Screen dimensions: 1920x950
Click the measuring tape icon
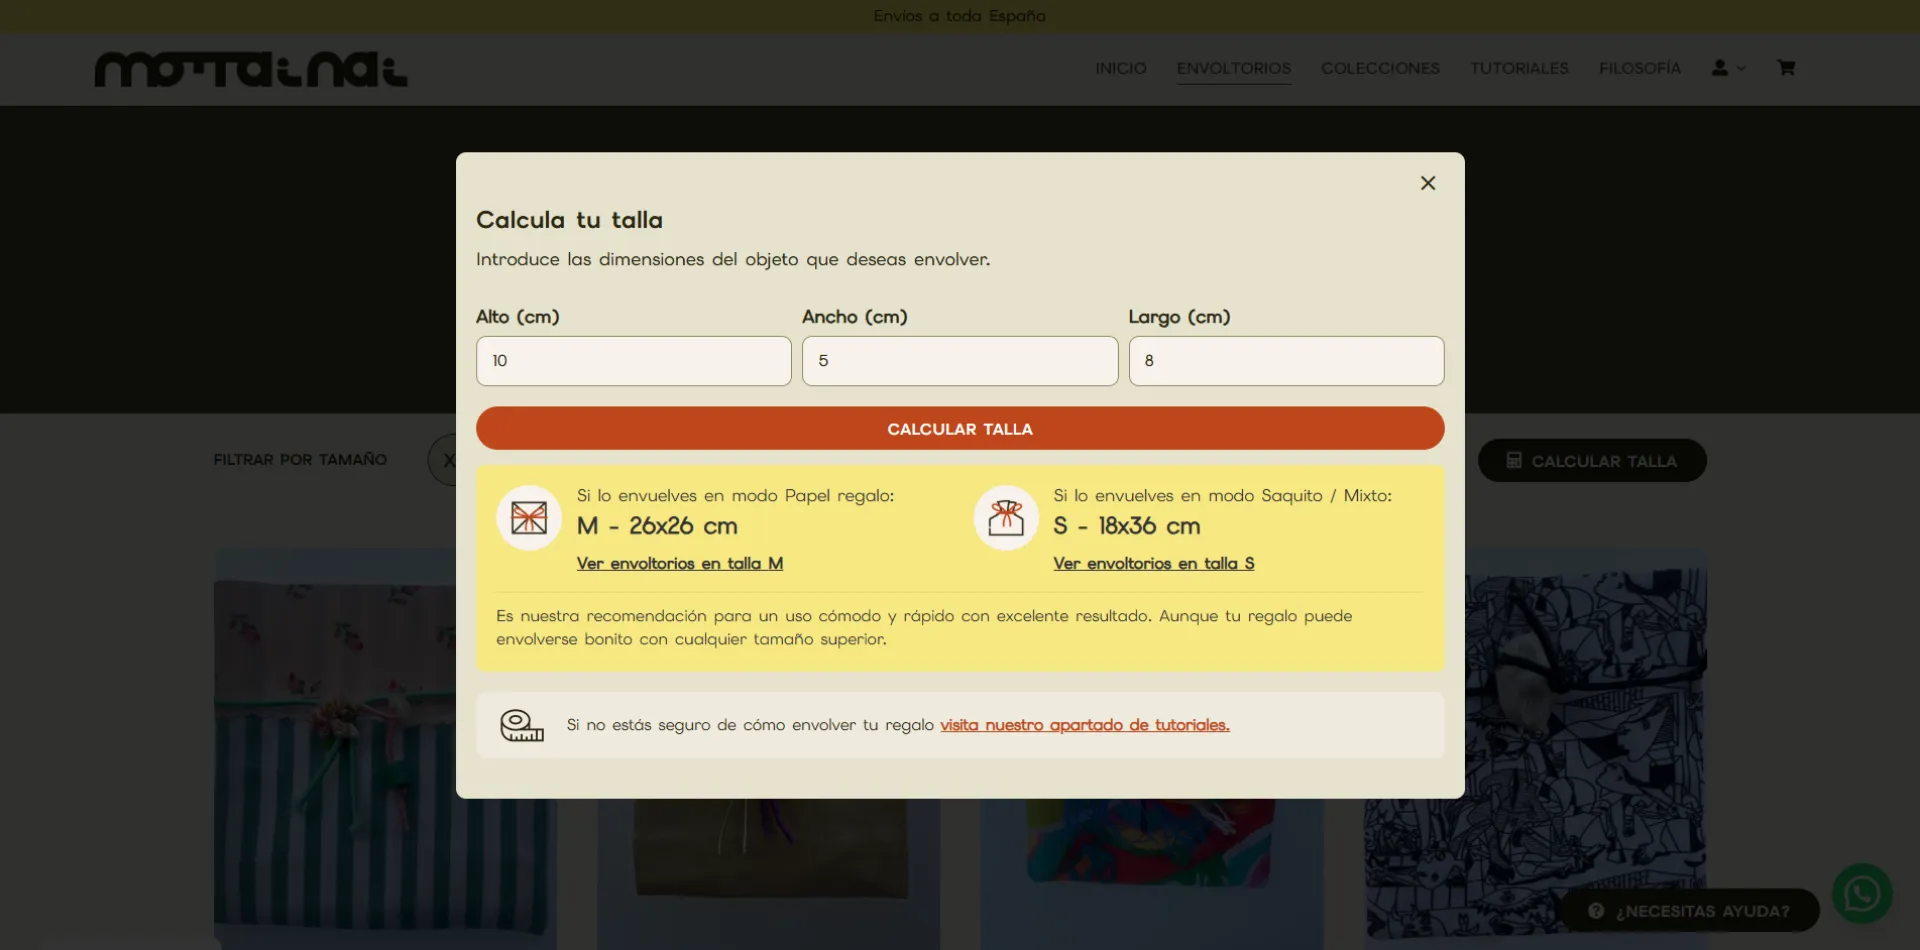click(x=521, y=725)
